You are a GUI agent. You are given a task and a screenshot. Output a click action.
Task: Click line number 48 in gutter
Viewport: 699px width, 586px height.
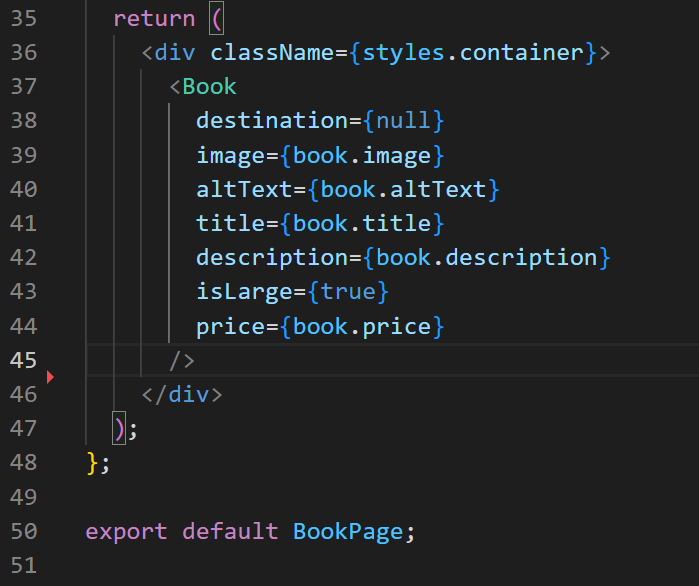(x=24, y=463)
